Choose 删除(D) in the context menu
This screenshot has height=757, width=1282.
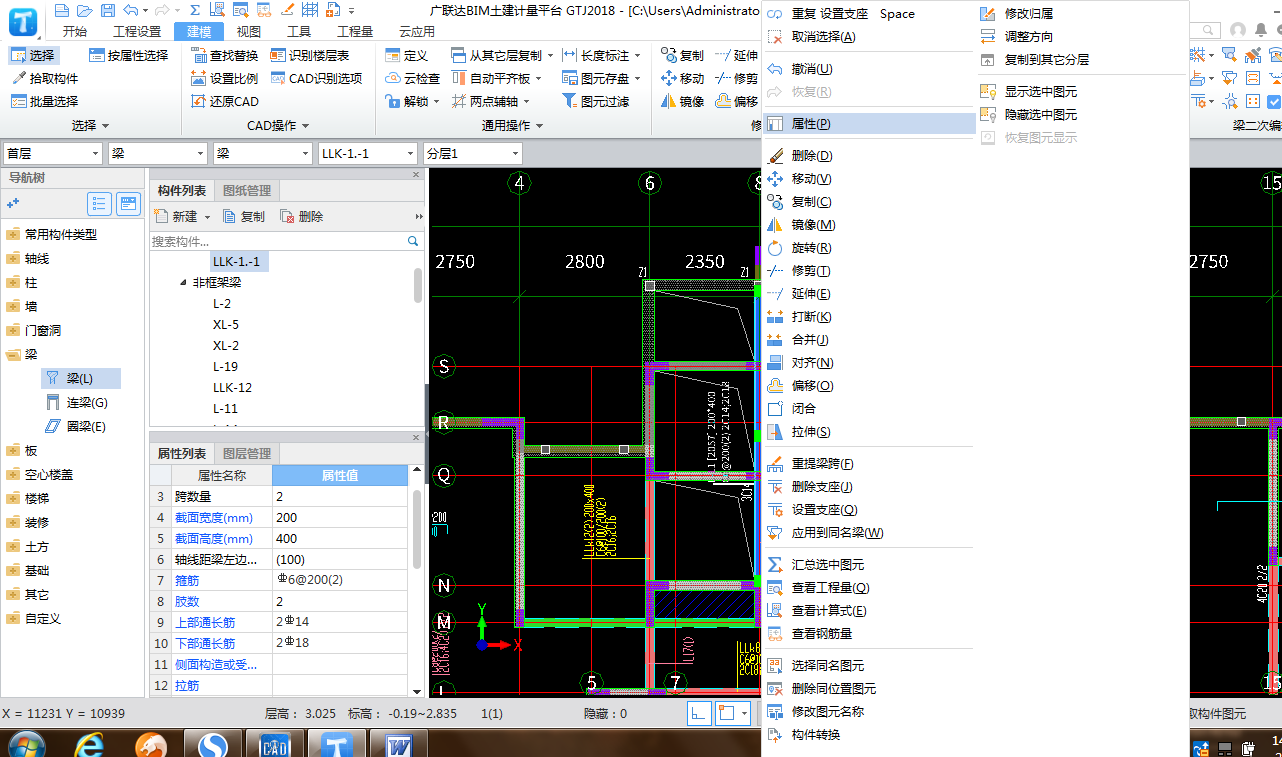pyautogui.click(x=869, y=156)
